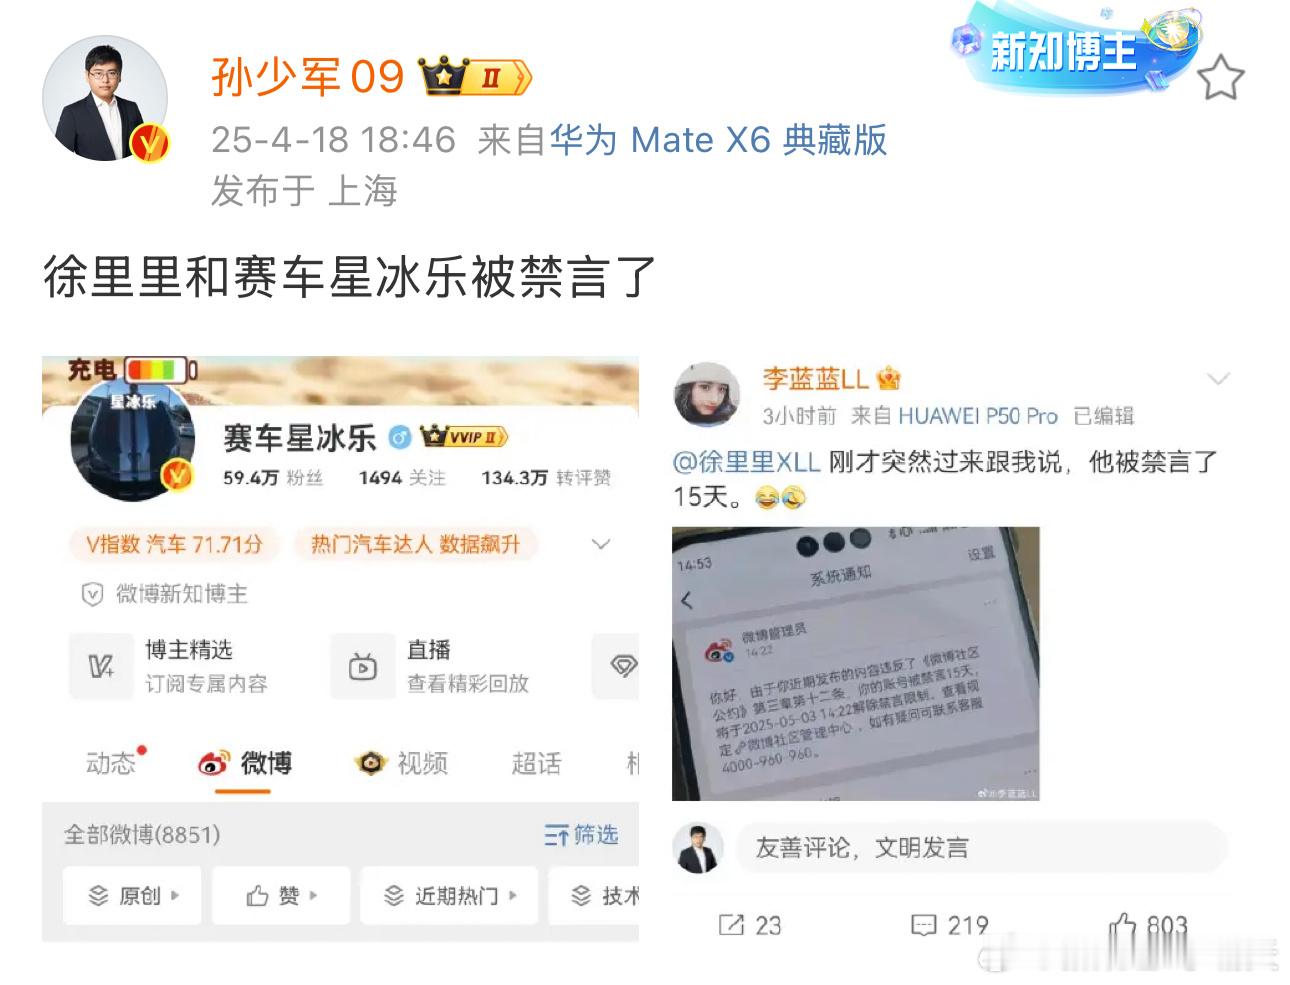The width and height of the screenshot is (1290, 985).
Task: Focus the 友善评论，文明发言 comment field
Action: tap(981, 848)
